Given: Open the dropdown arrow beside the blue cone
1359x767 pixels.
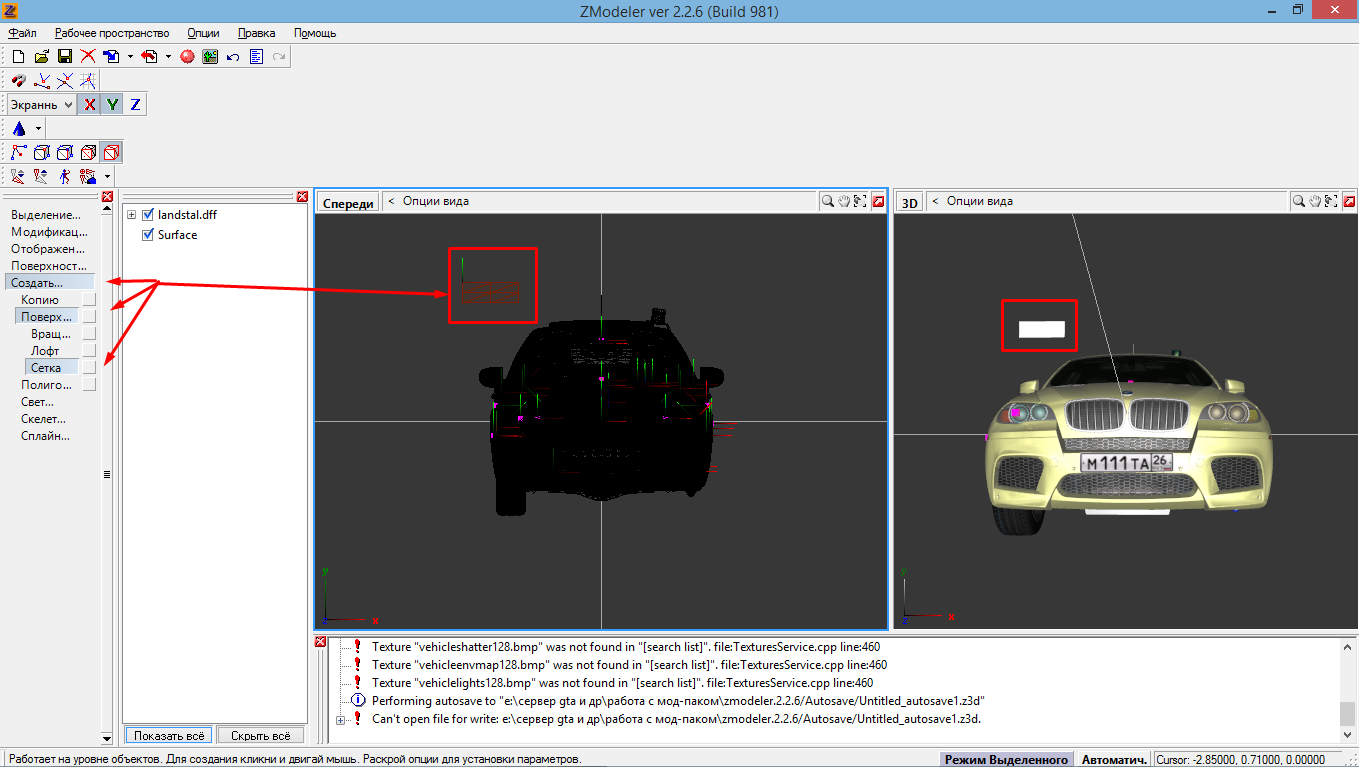Looking at the screenshot, I should point(39,129).
